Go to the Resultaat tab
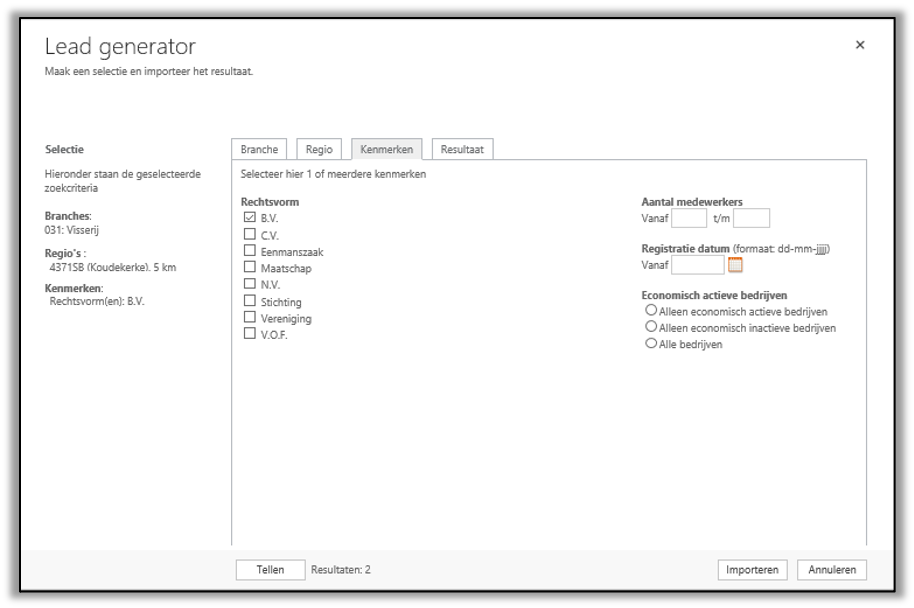This screenshot has width=914, height=608. [x=462, y=149]
